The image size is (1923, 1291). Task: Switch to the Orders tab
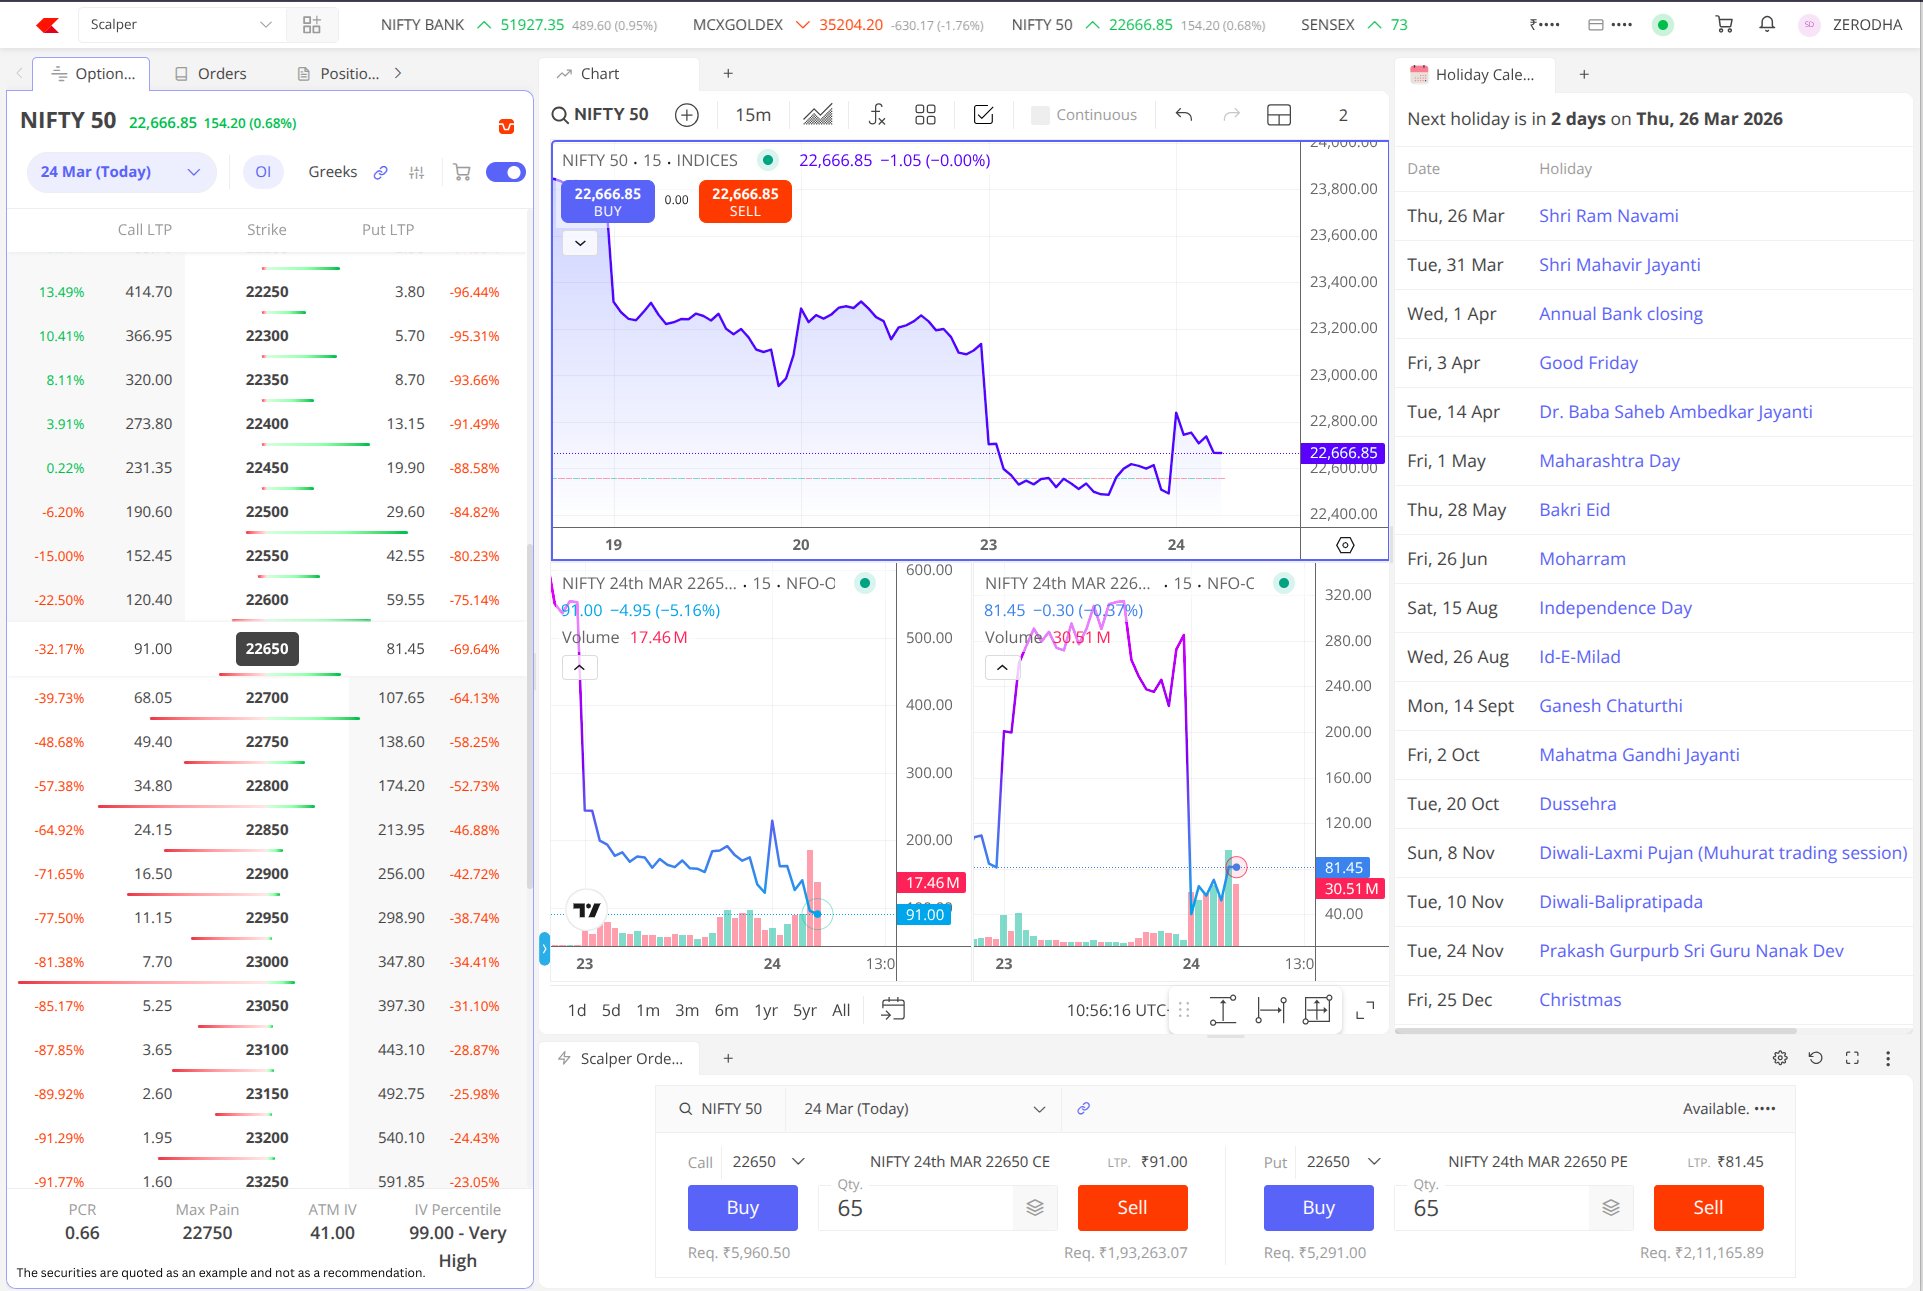pyautogui.click(x=211, y=74)
